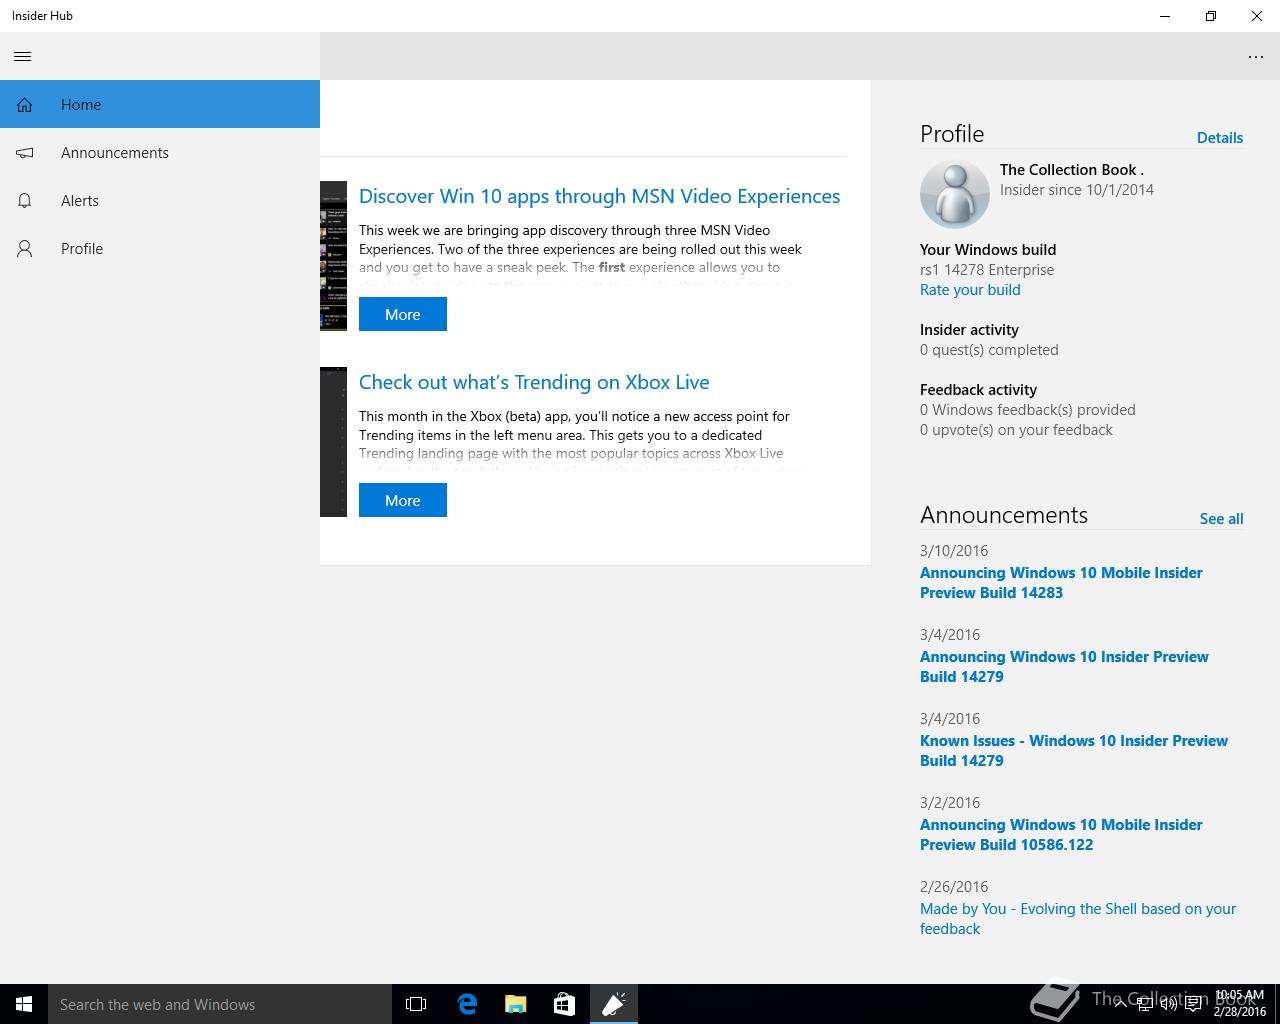The image size is (1280, 1024).
Task: Open the Profile section in sidebar
Action: point(160,248)
